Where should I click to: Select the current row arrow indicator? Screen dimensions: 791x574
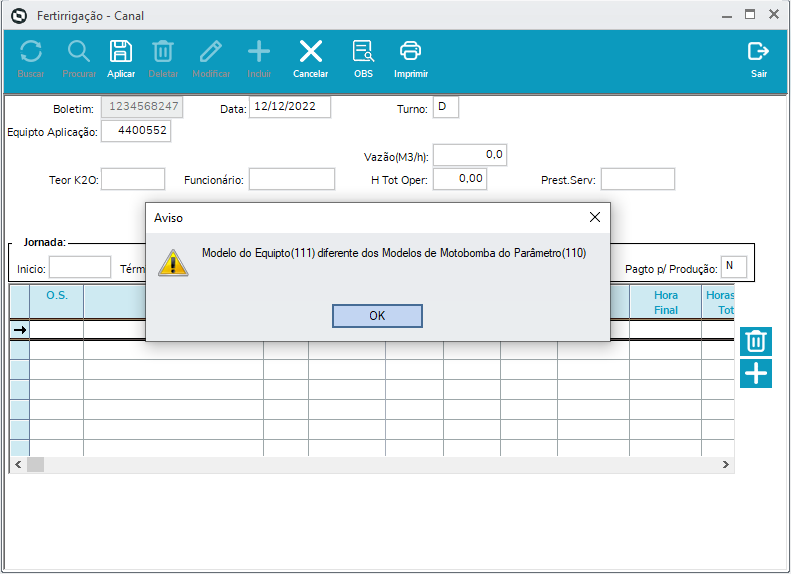(20, 330)
